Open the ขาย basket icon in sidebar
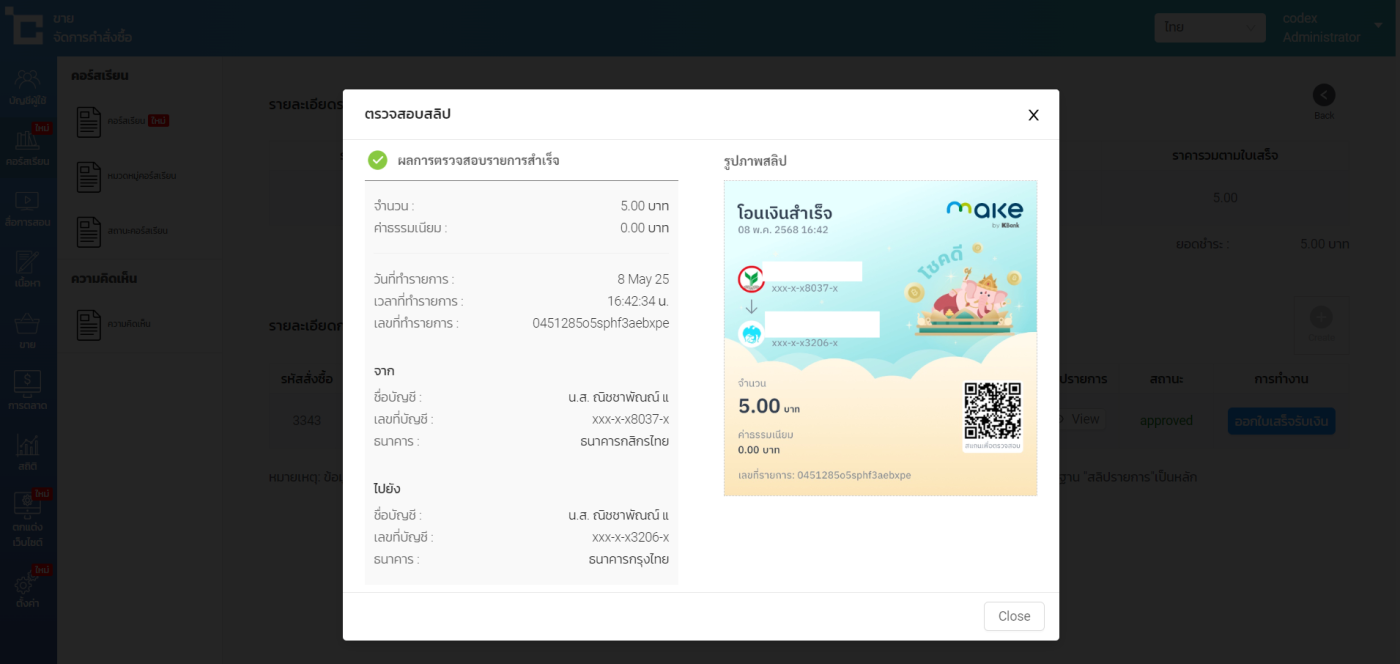Image resolution: width=1400 pixels, height=664 pixels. (x=27, y=330)
